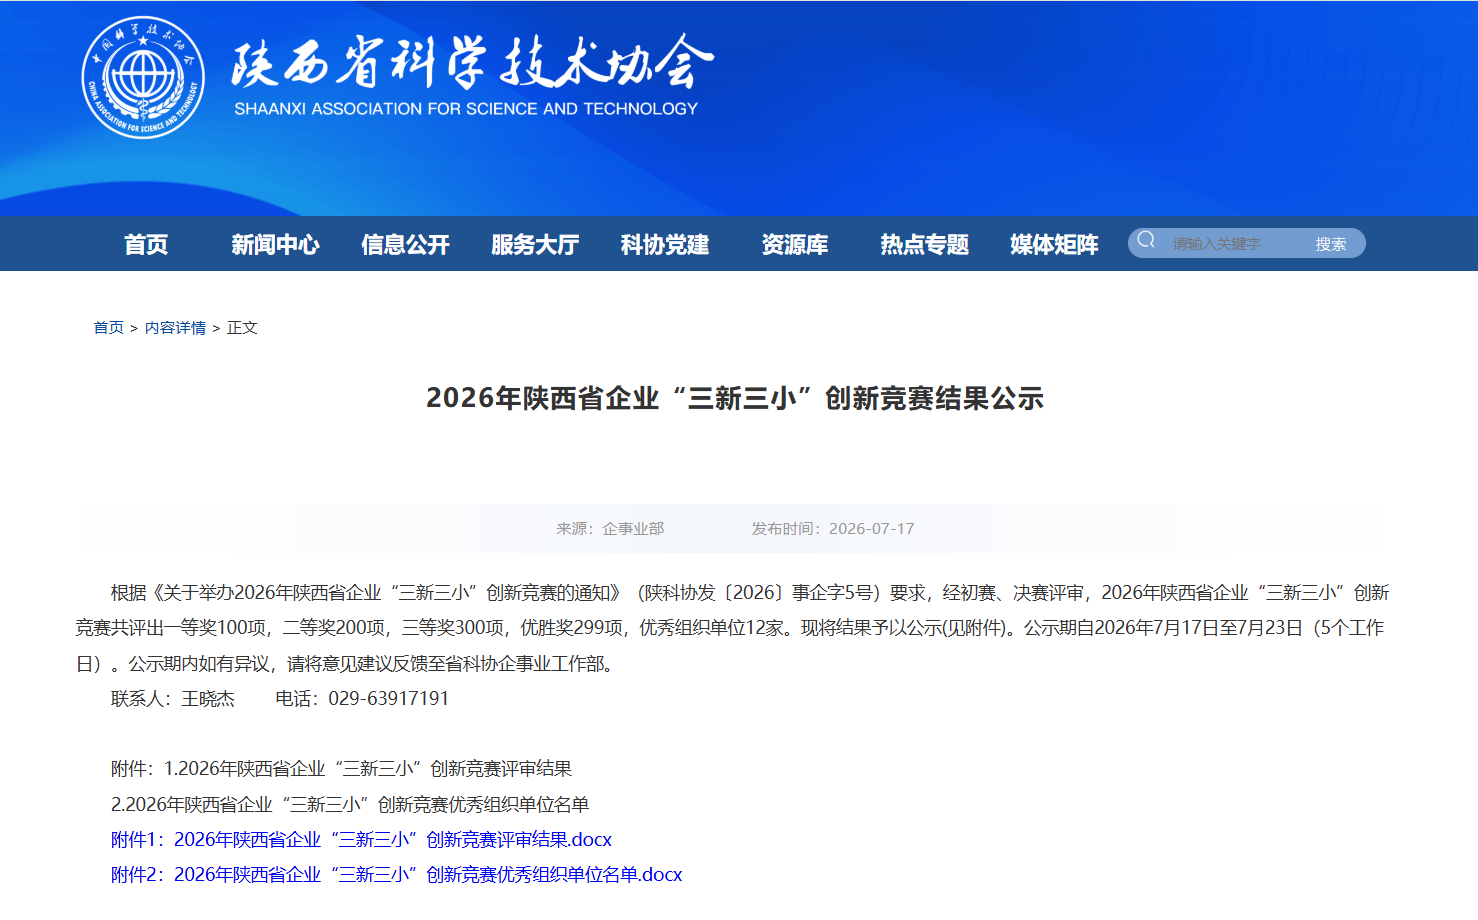Click the association round emblem logo
The height and width of the screenshot is (920, 1478).
point(143,77)
